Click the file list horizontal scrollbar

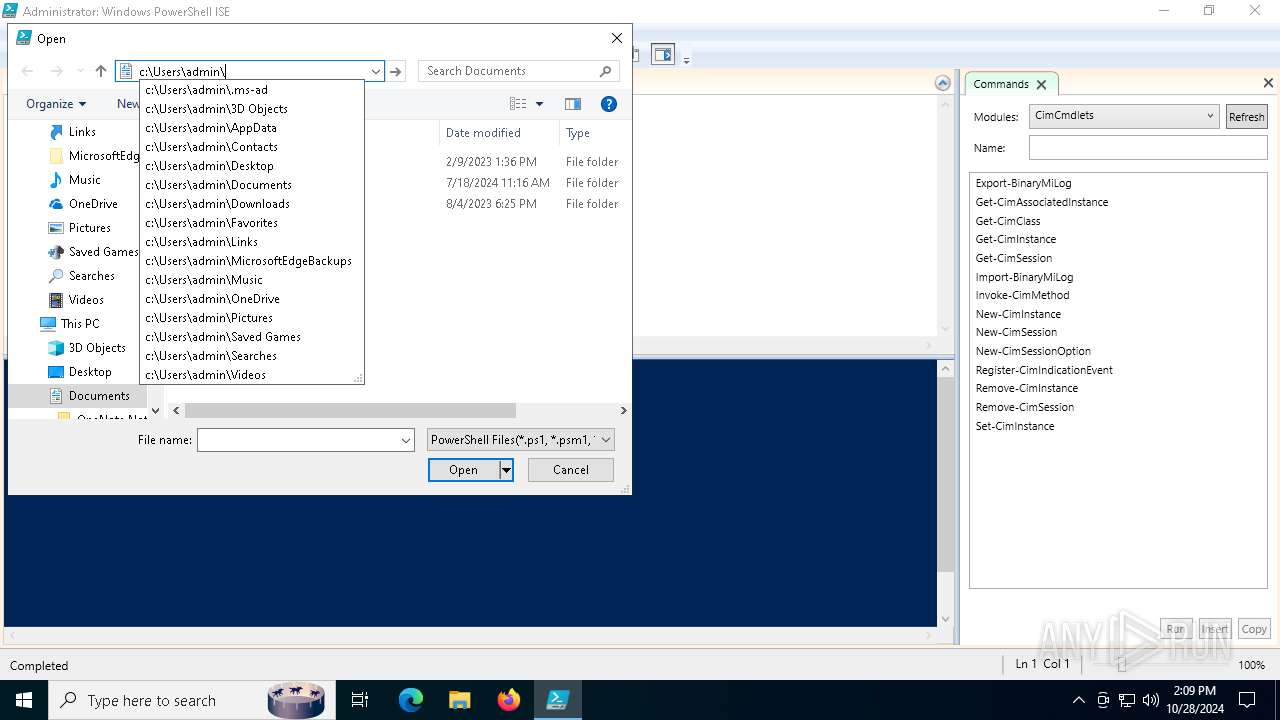click(350, 411)
